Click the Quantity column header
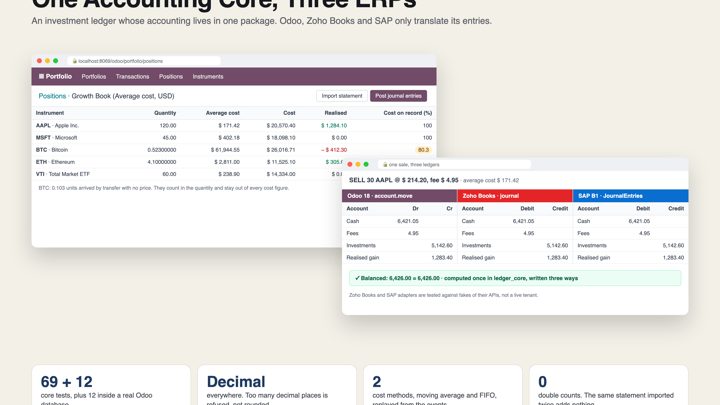The width and height of the screenshot is (720, 405). click(165, 113)
